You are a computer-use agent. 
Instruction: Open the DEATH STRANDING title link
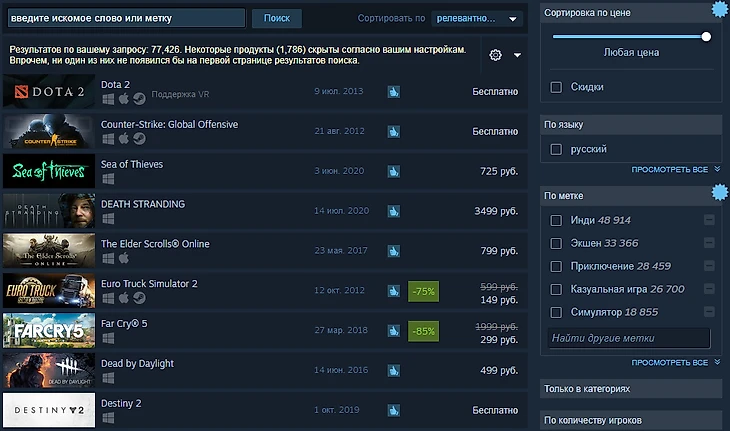[x=143, y=204]
